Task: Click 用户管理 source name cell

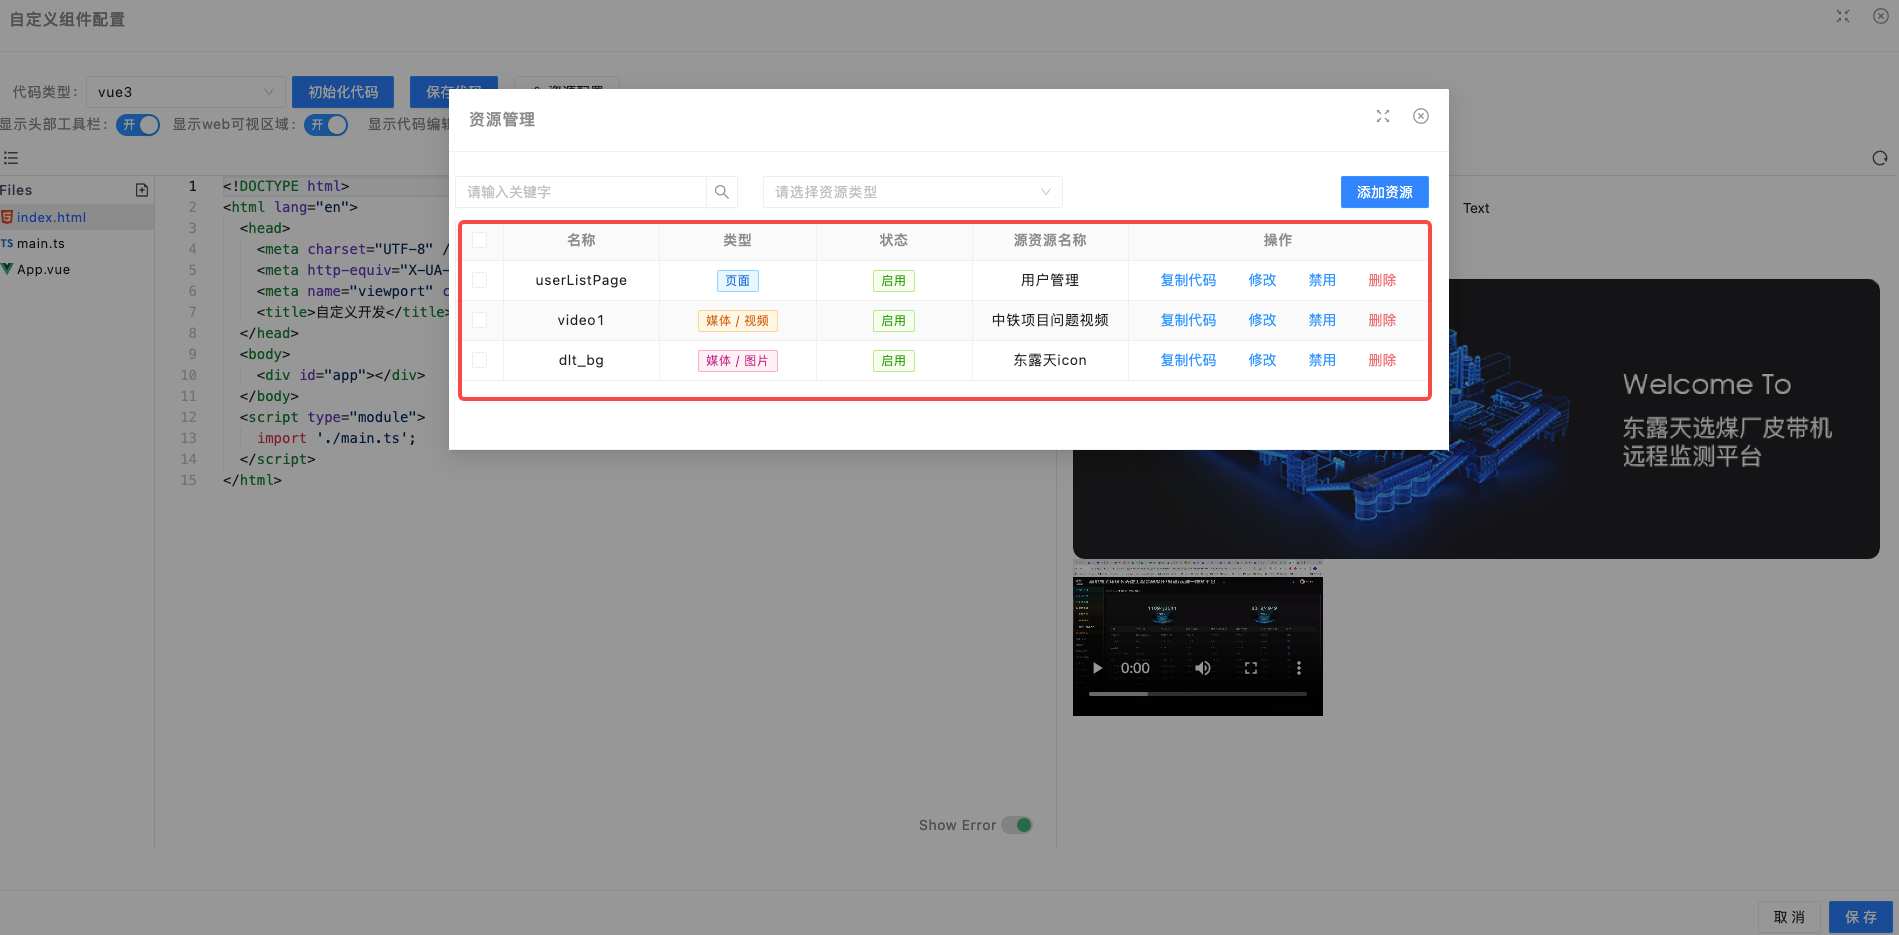Action: 1050,280
